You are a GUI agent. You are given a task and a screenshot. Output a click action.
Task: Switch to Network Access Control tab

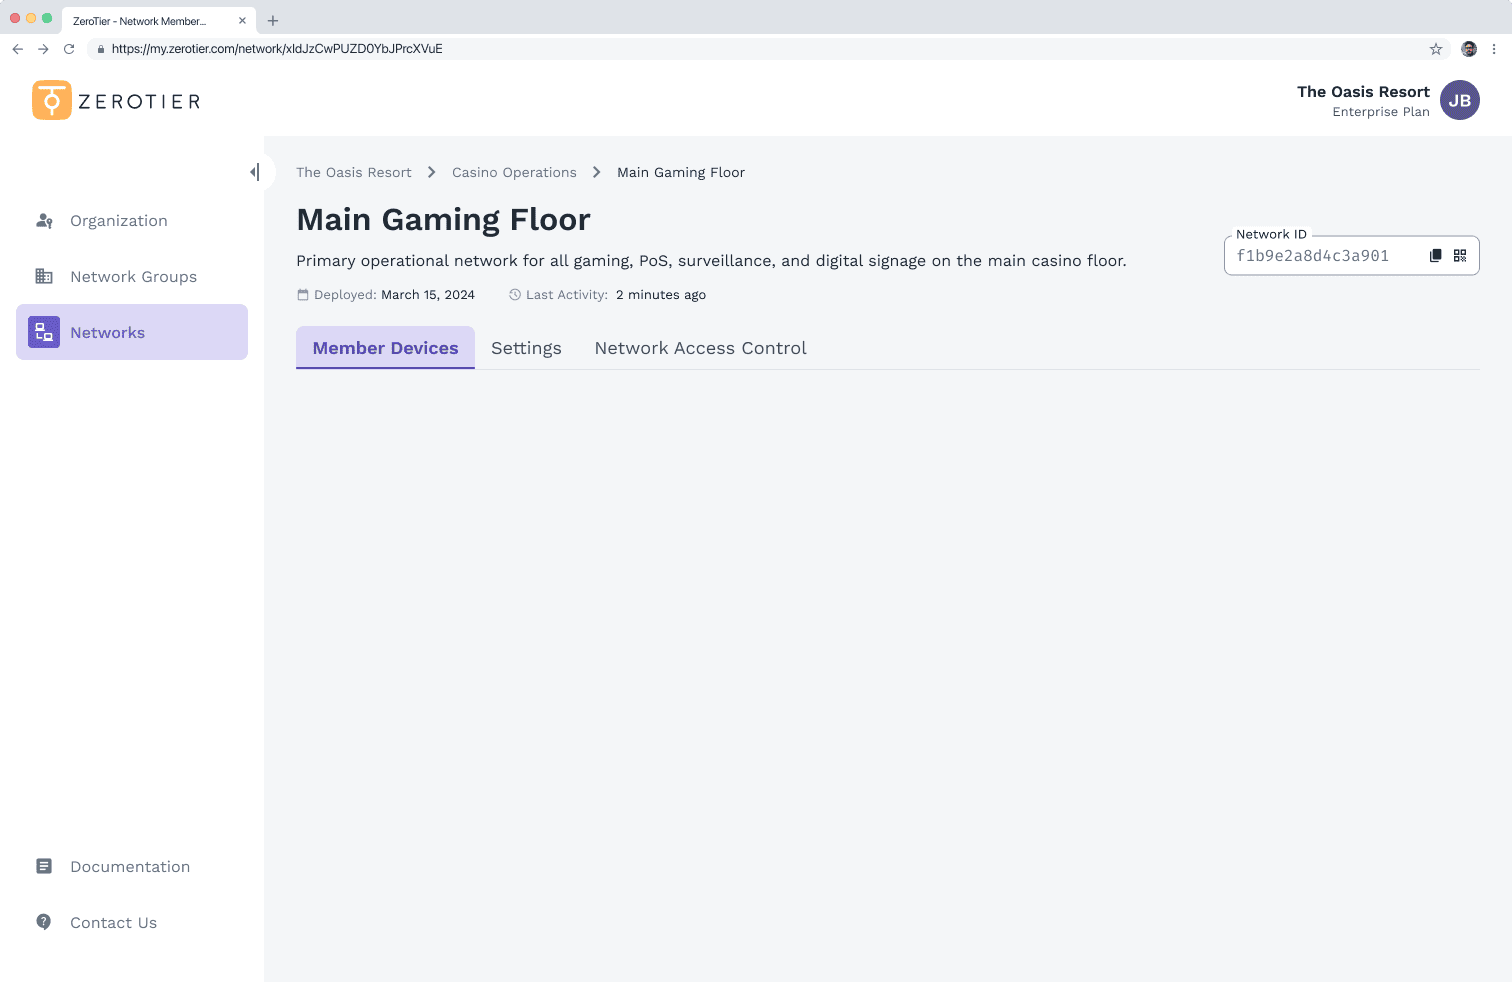click(700, 348)
